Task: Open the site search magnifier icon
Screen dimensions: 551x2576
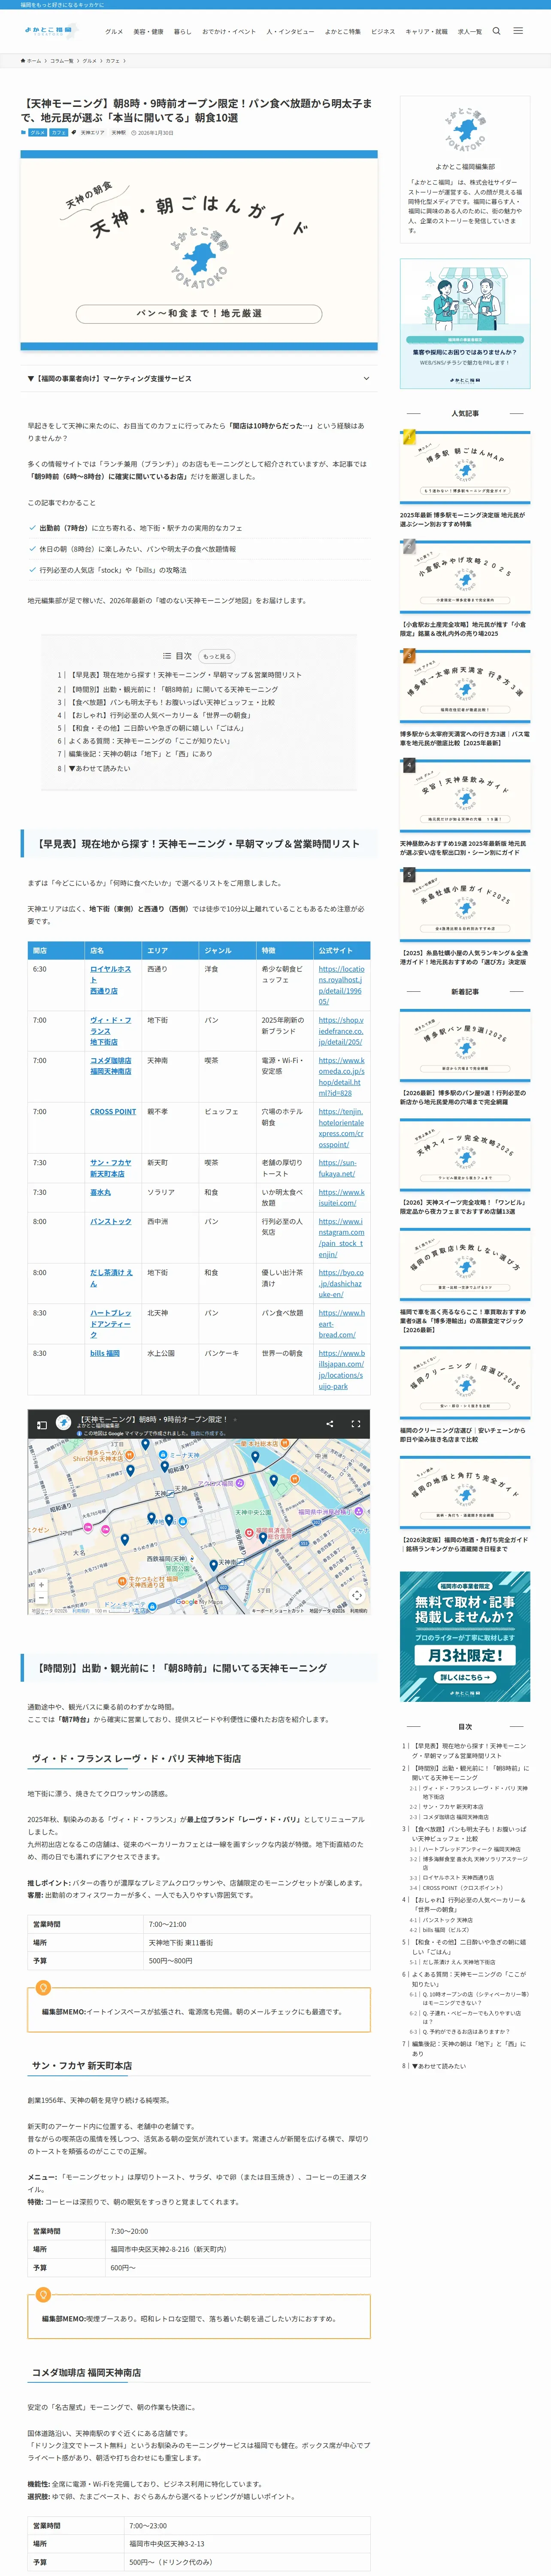Action: [496, 31]
